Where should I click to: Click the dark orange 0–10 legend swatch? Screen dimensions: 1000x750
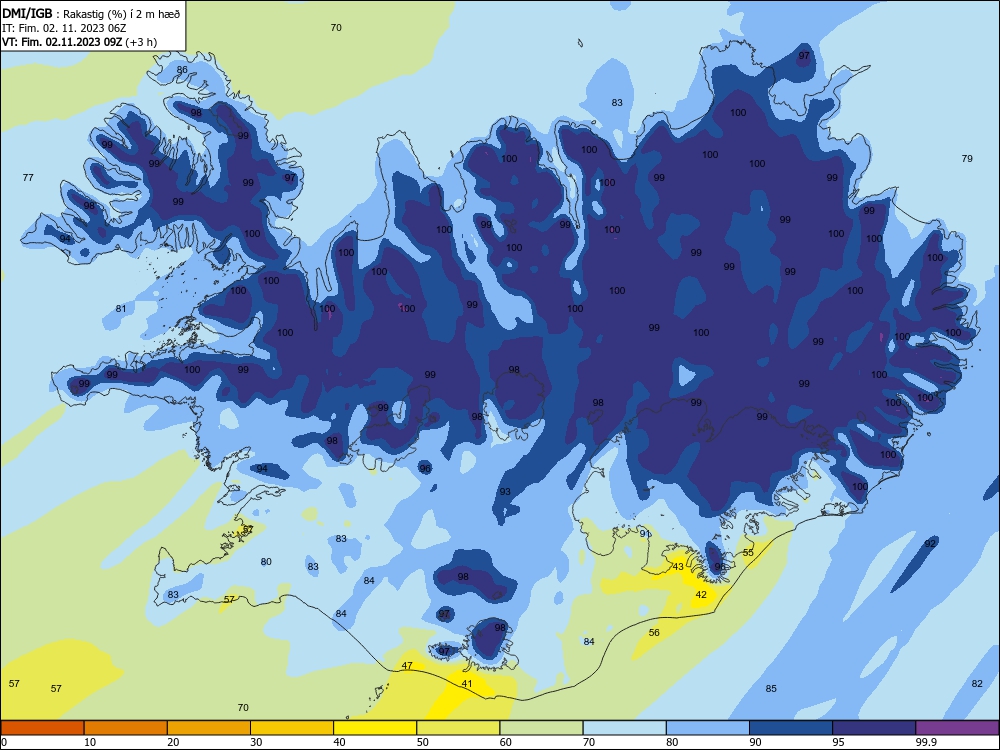(x=42, y=728)
